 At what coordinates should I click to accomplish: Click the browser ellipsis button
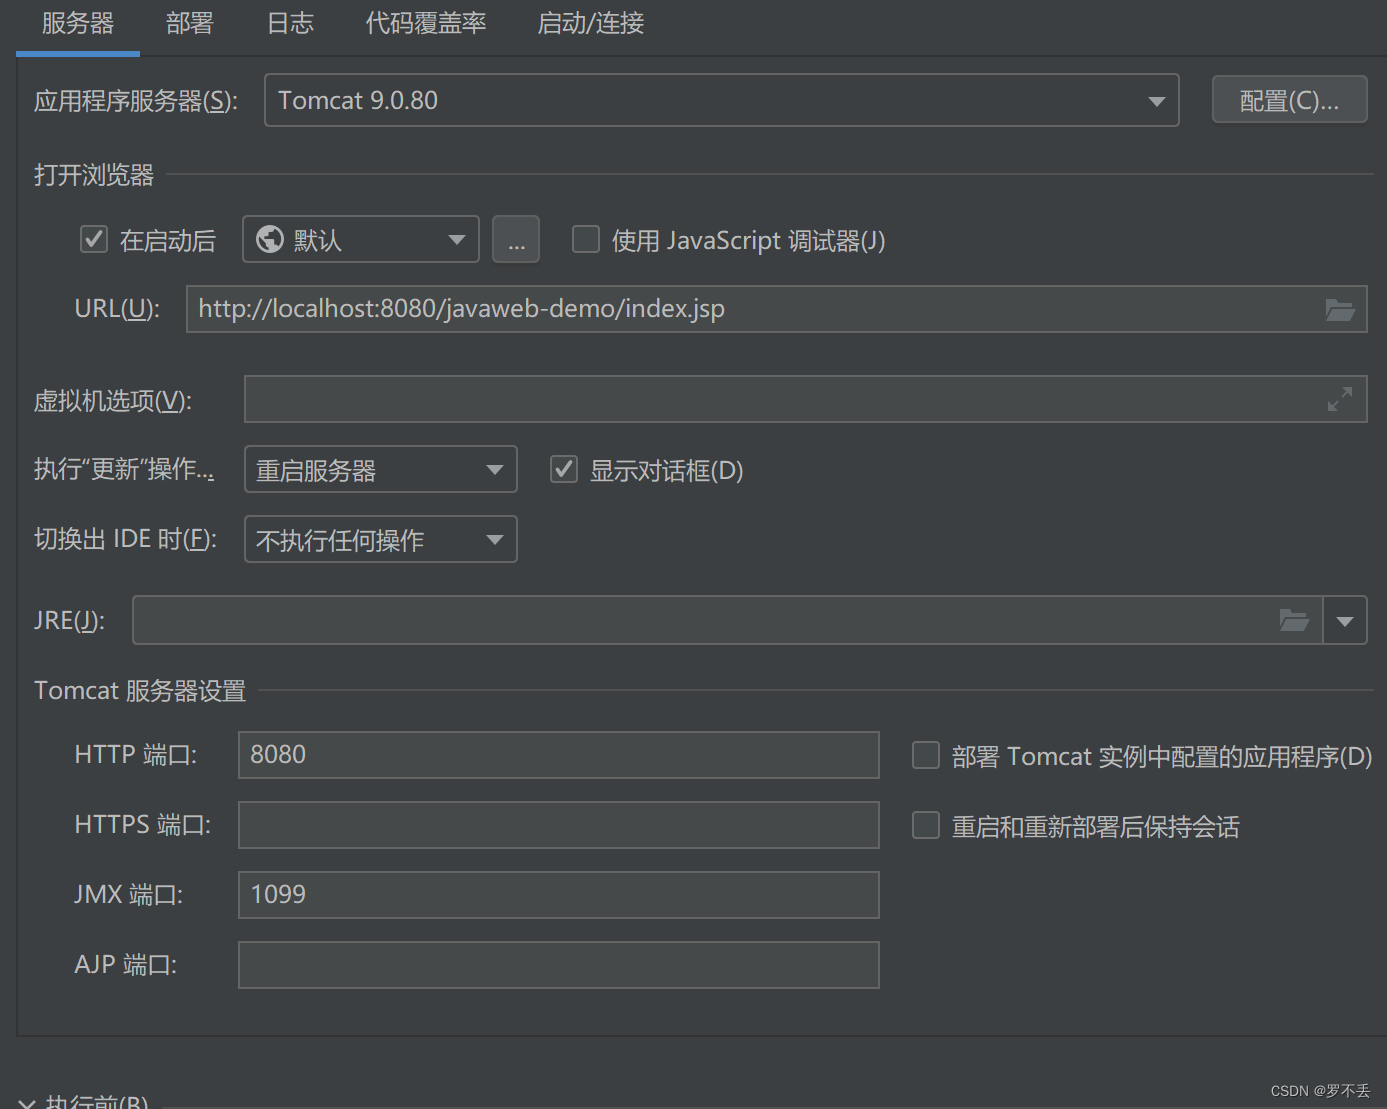pos(516,239)
